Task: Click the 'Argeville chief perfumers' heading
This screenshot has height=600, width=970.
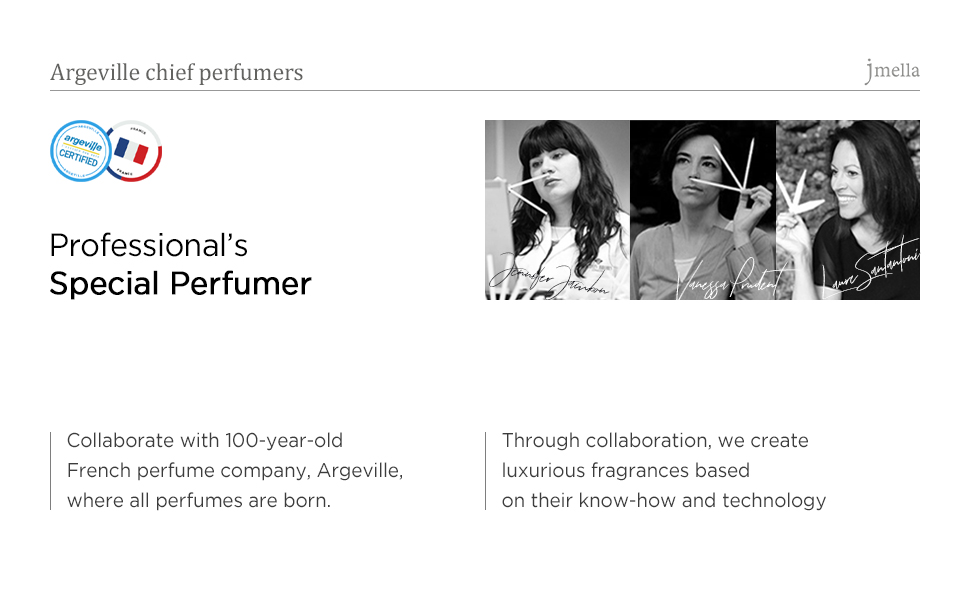Action: [176, 73]
